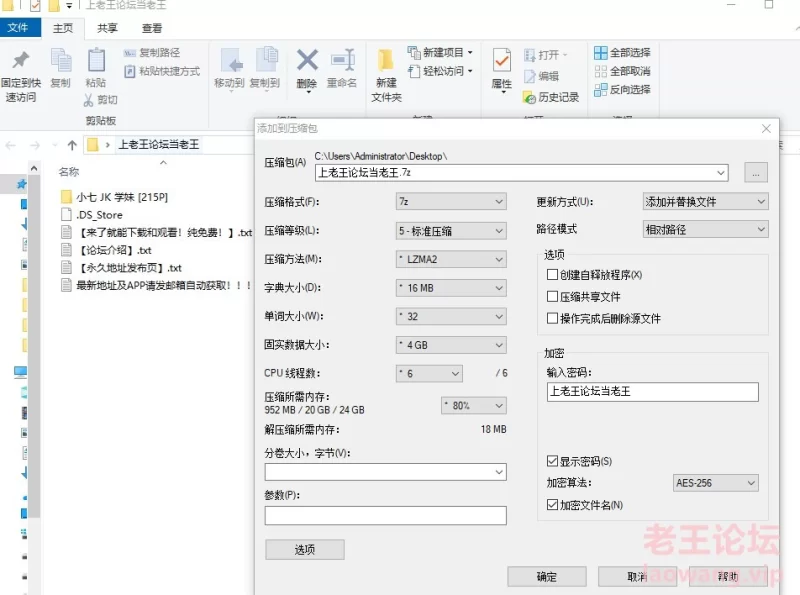The height and width of the screenshot is (595, 800).
Task: Click the 选项 button in dialog
Action: (x=305, y=549)
